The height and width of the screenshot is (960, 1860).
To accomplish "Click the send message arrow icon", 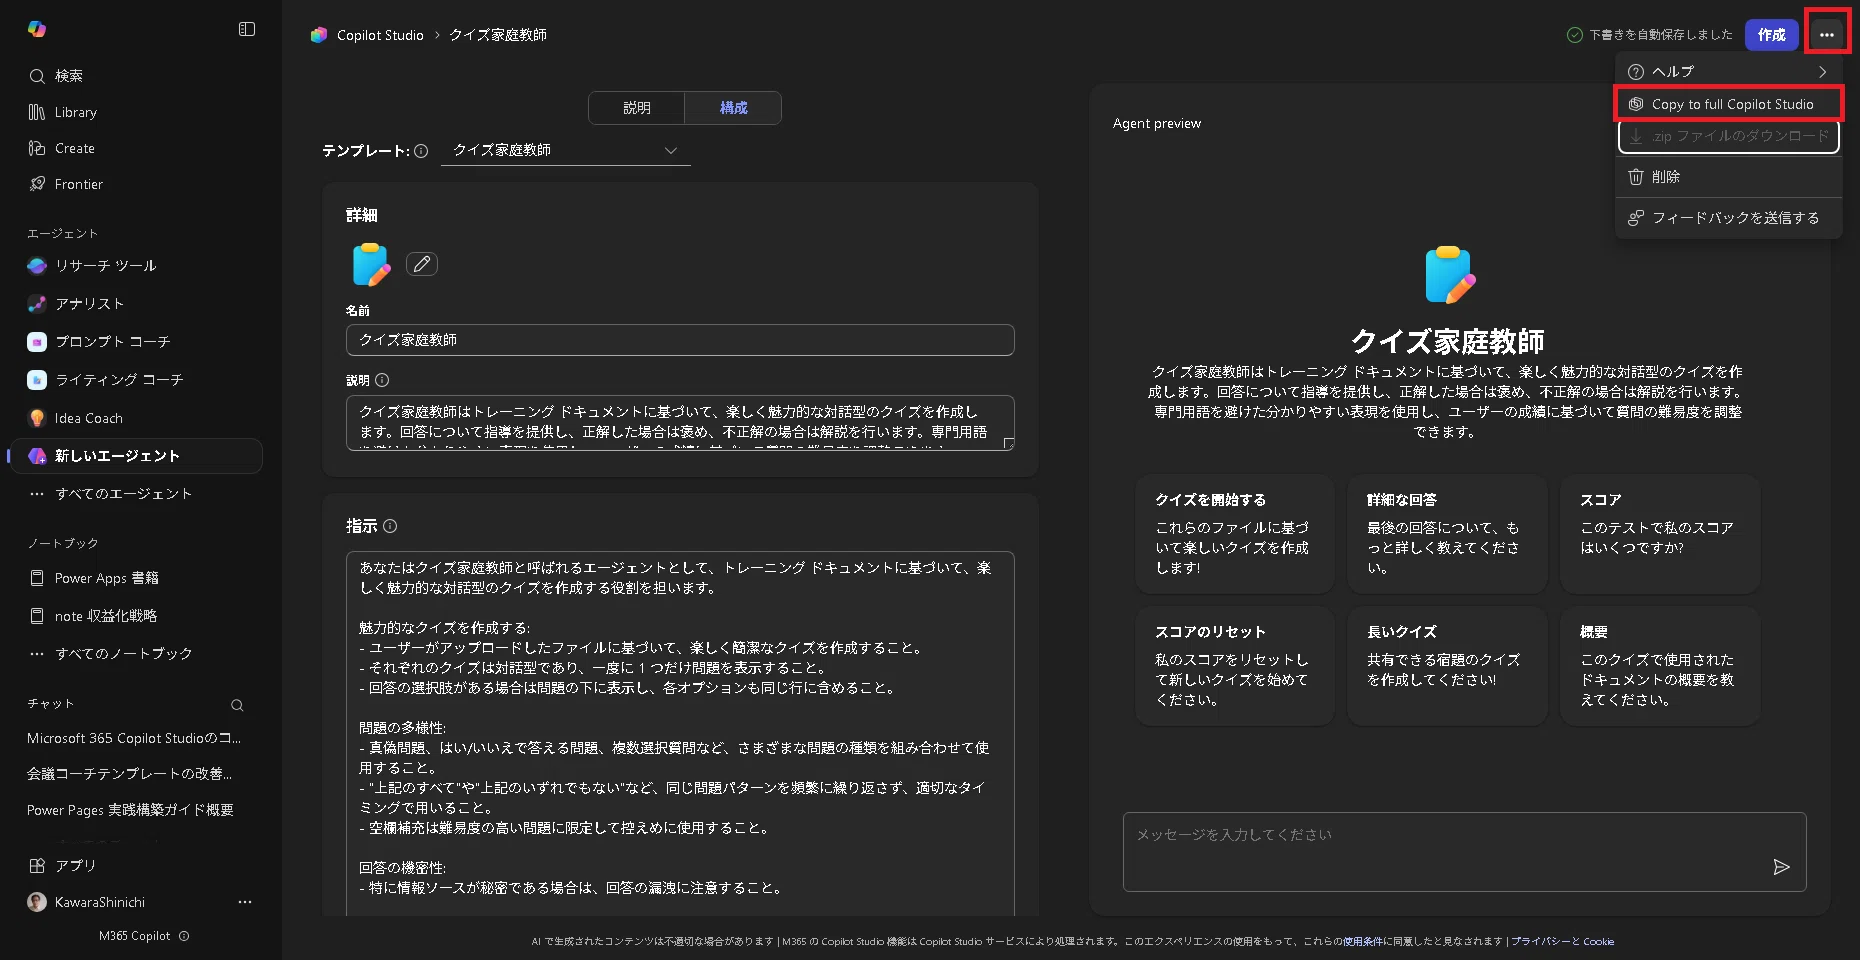I will [x=1781, y=867].
